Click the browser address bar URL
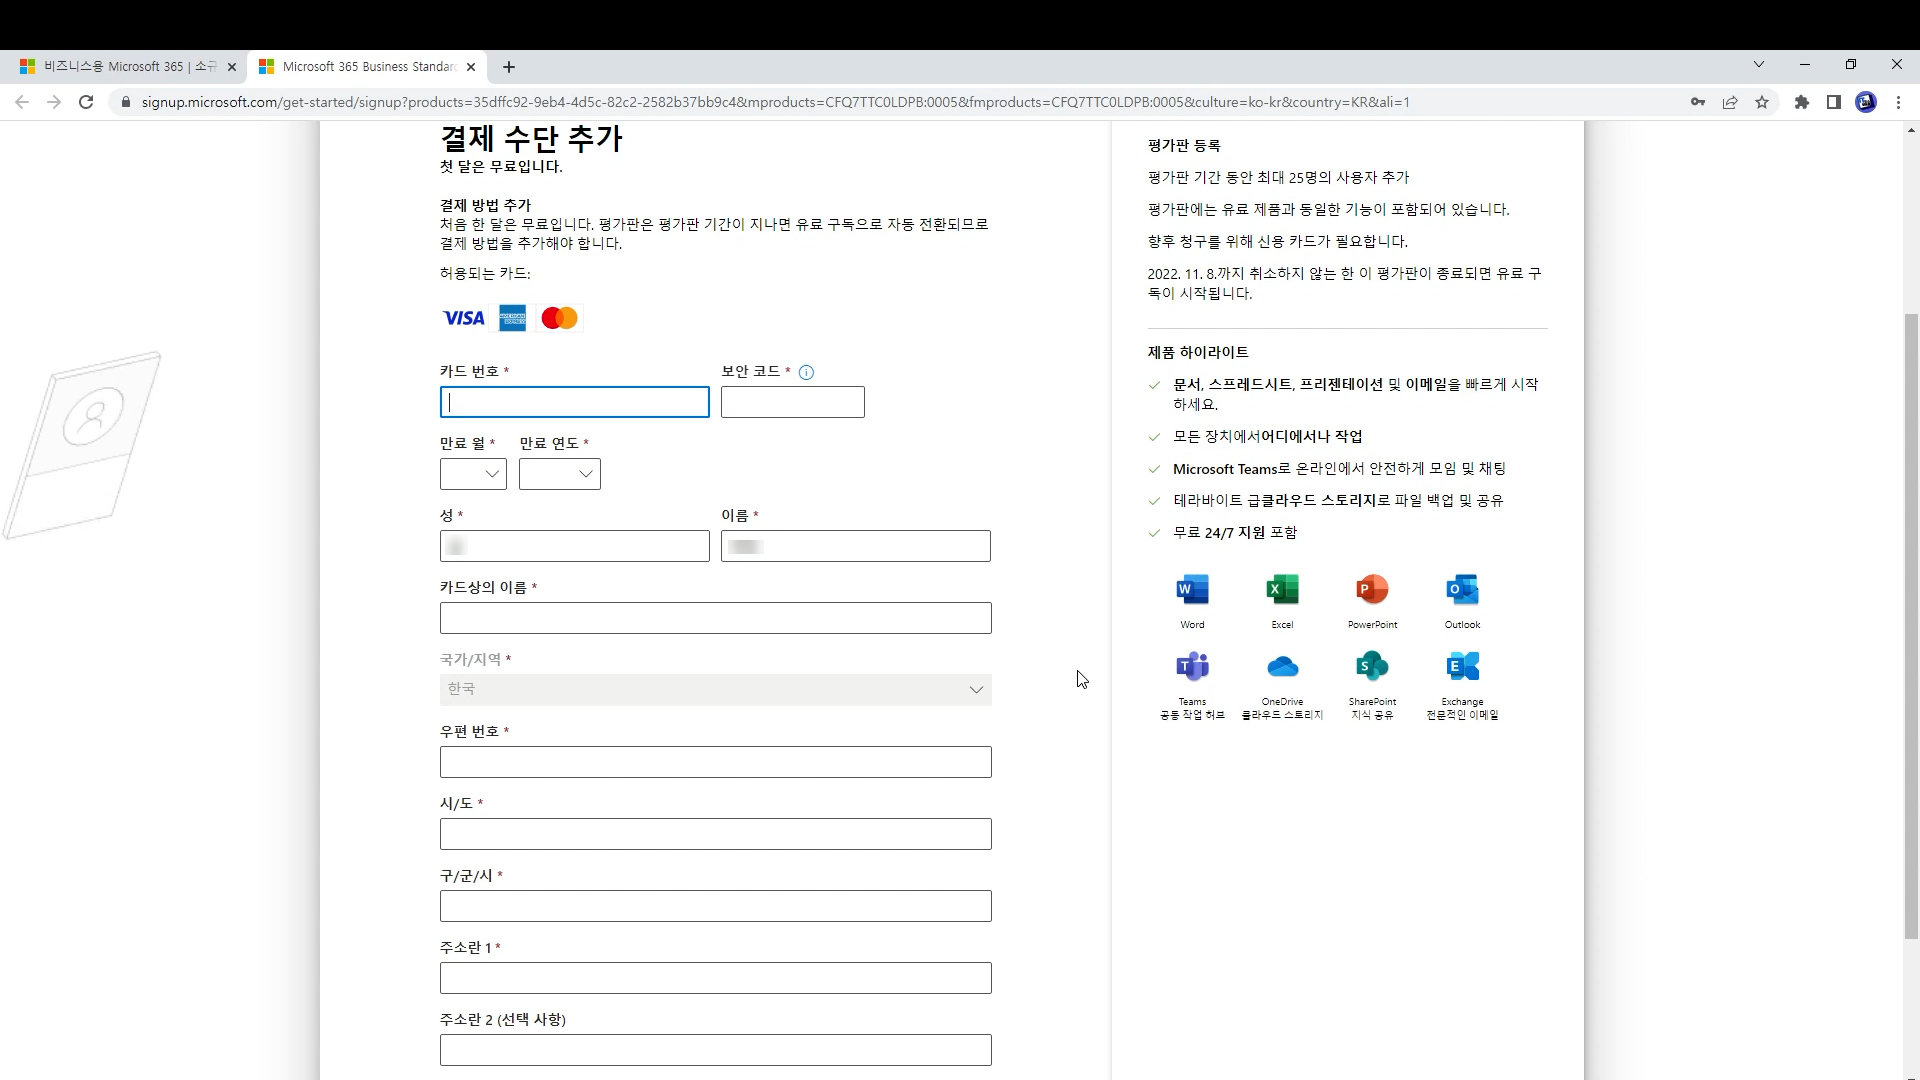This screenshot has height=1080, width=1920. [775, 102]
